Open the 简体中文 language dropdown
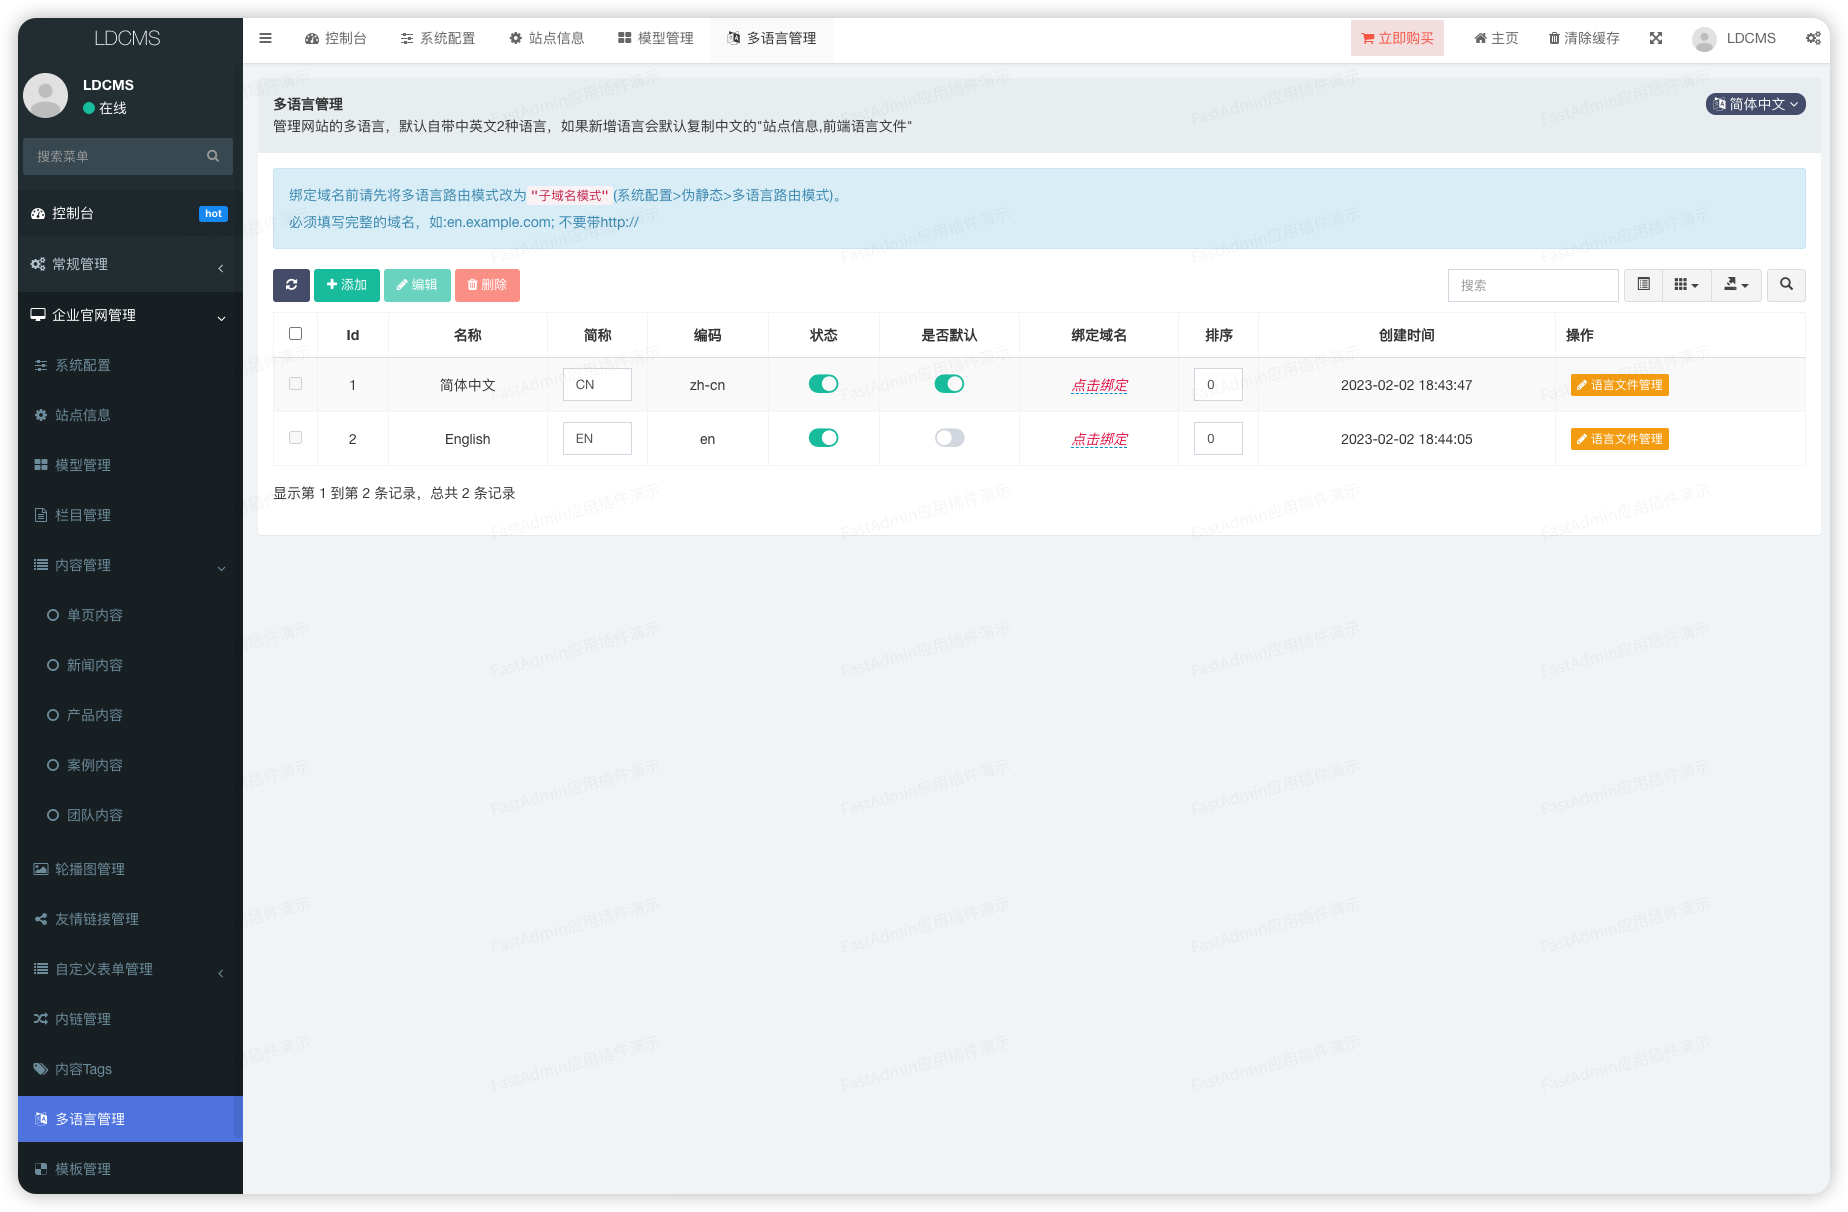Viewport: 1848px width, 1212px height. tap(1755, 104)
